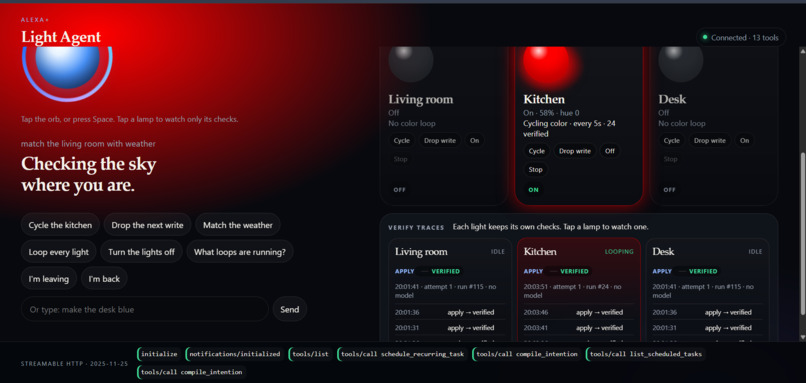
Task: Click 'tools/call list_scheduled_tasks' log chip
Action: (646, 354)
